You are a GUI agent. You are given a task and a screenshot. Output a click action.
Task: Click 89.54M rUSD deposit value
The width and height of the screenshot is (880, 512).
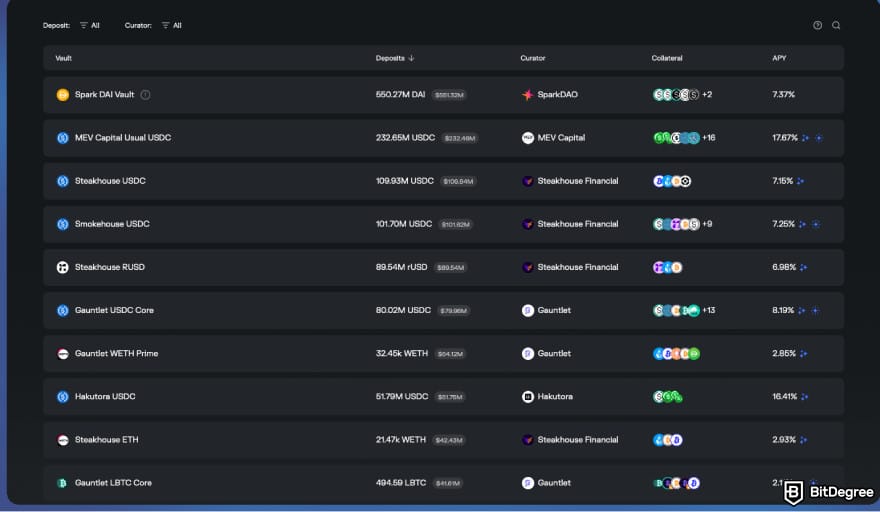[x=401, y=267]
